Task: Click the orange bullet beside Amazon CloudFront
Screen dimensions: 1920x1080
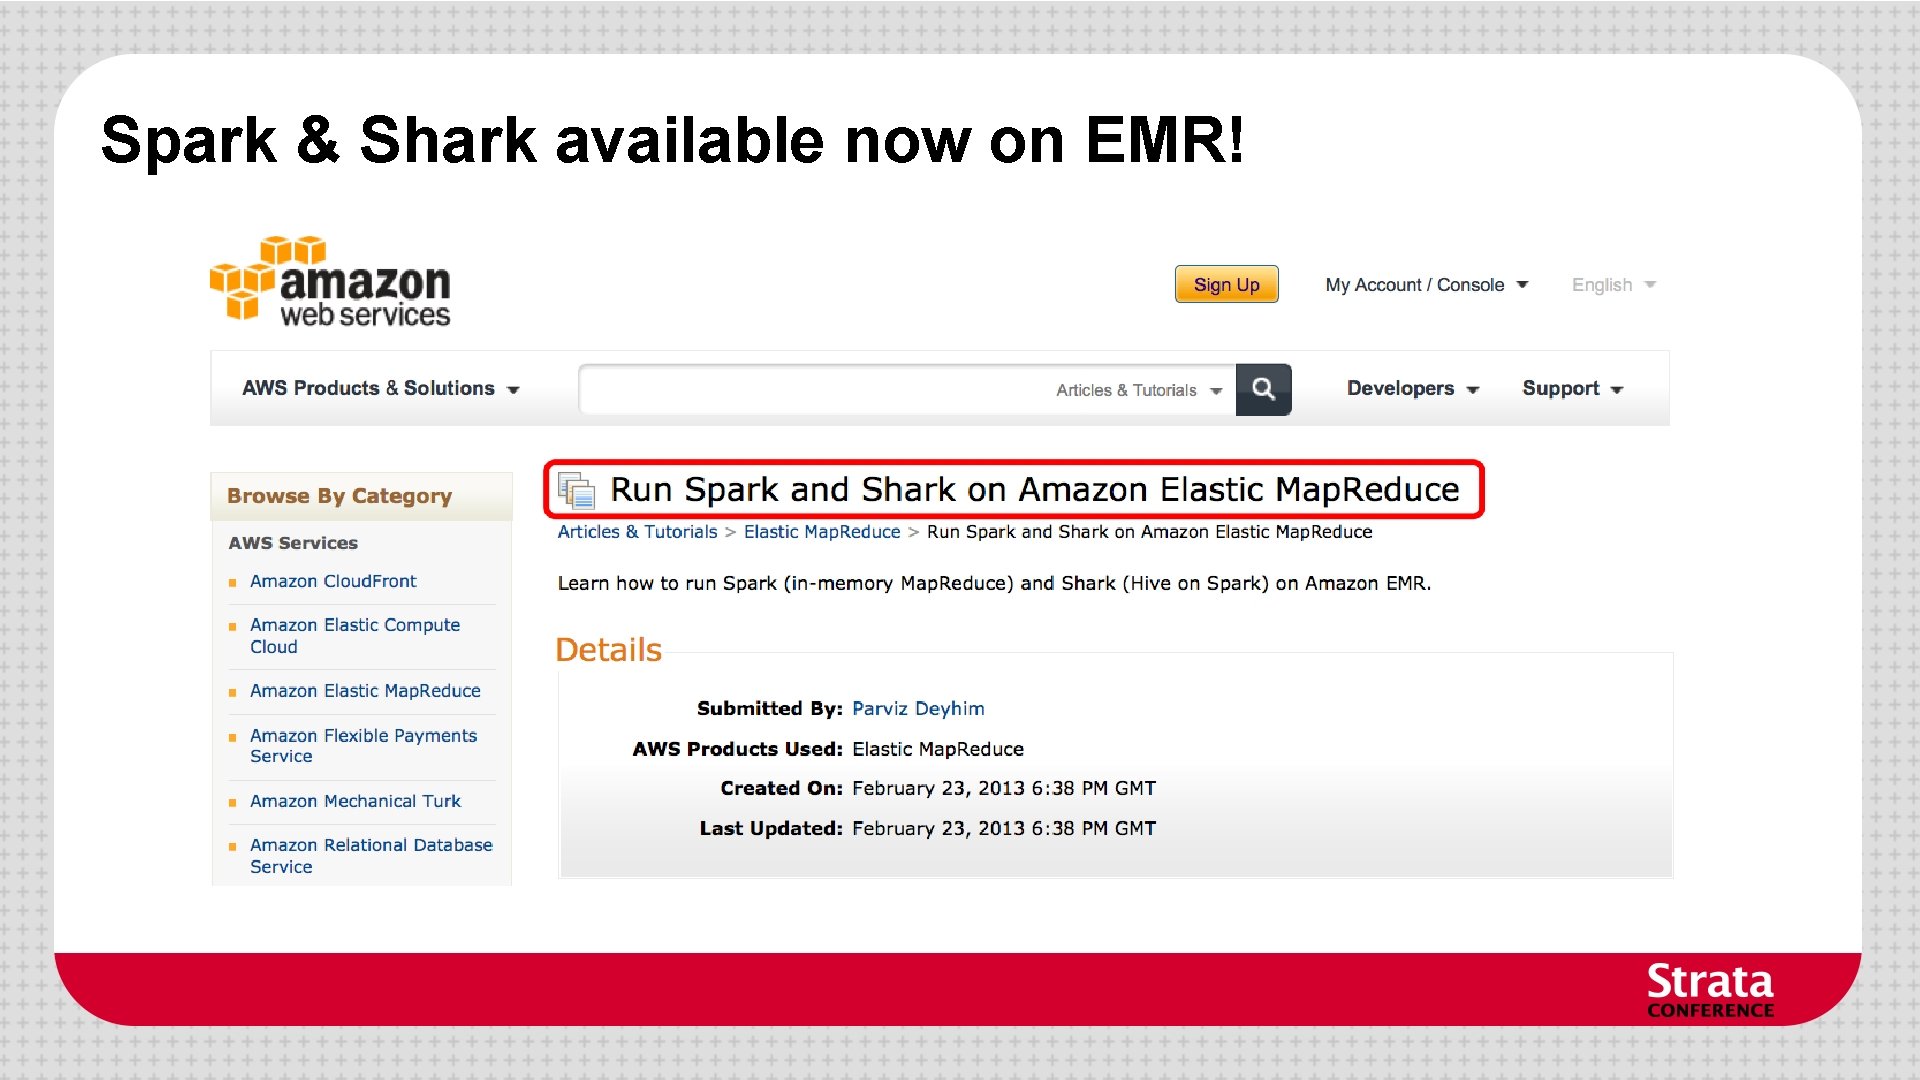Action: click(233, 581)
